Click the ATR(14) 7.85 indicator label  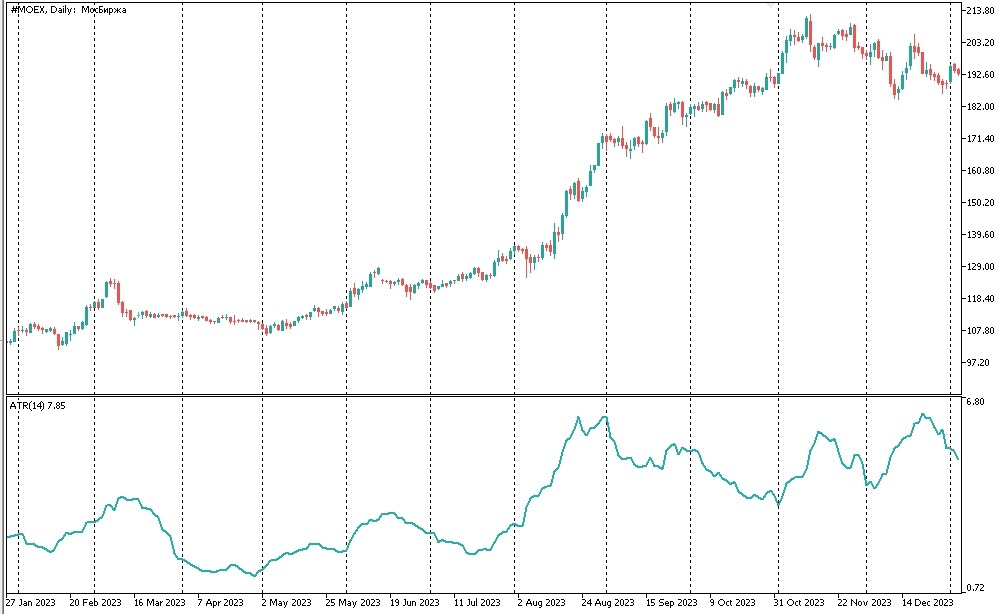click(37, 405)
